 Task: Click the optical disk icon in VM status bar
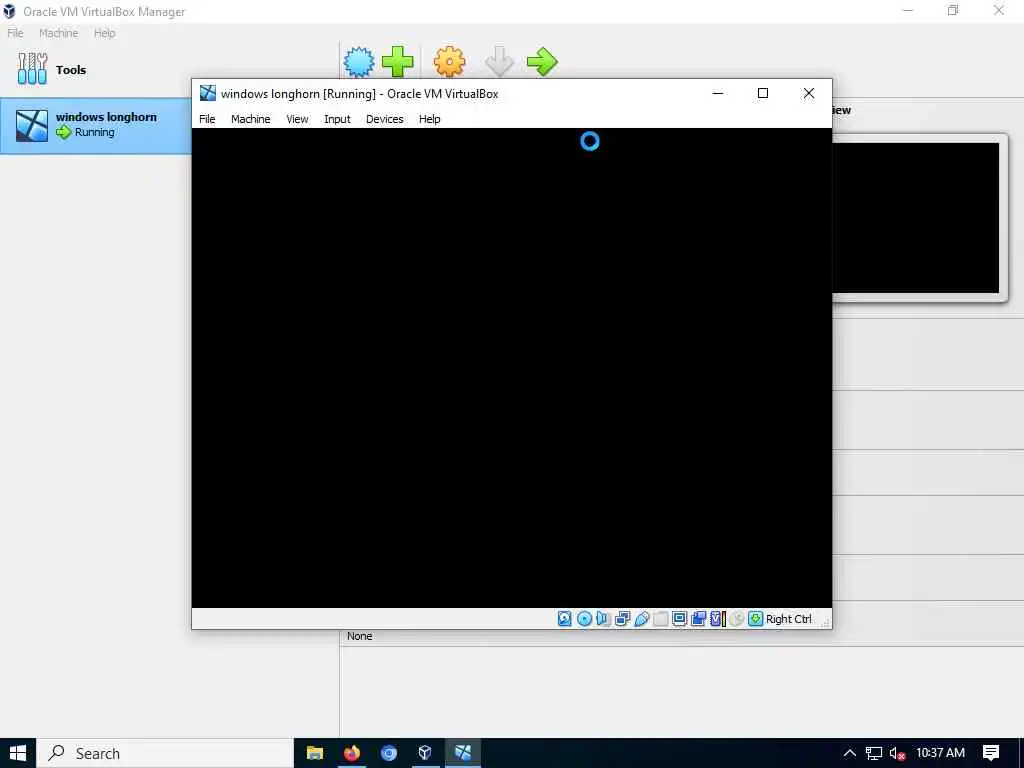pos(584,618)
